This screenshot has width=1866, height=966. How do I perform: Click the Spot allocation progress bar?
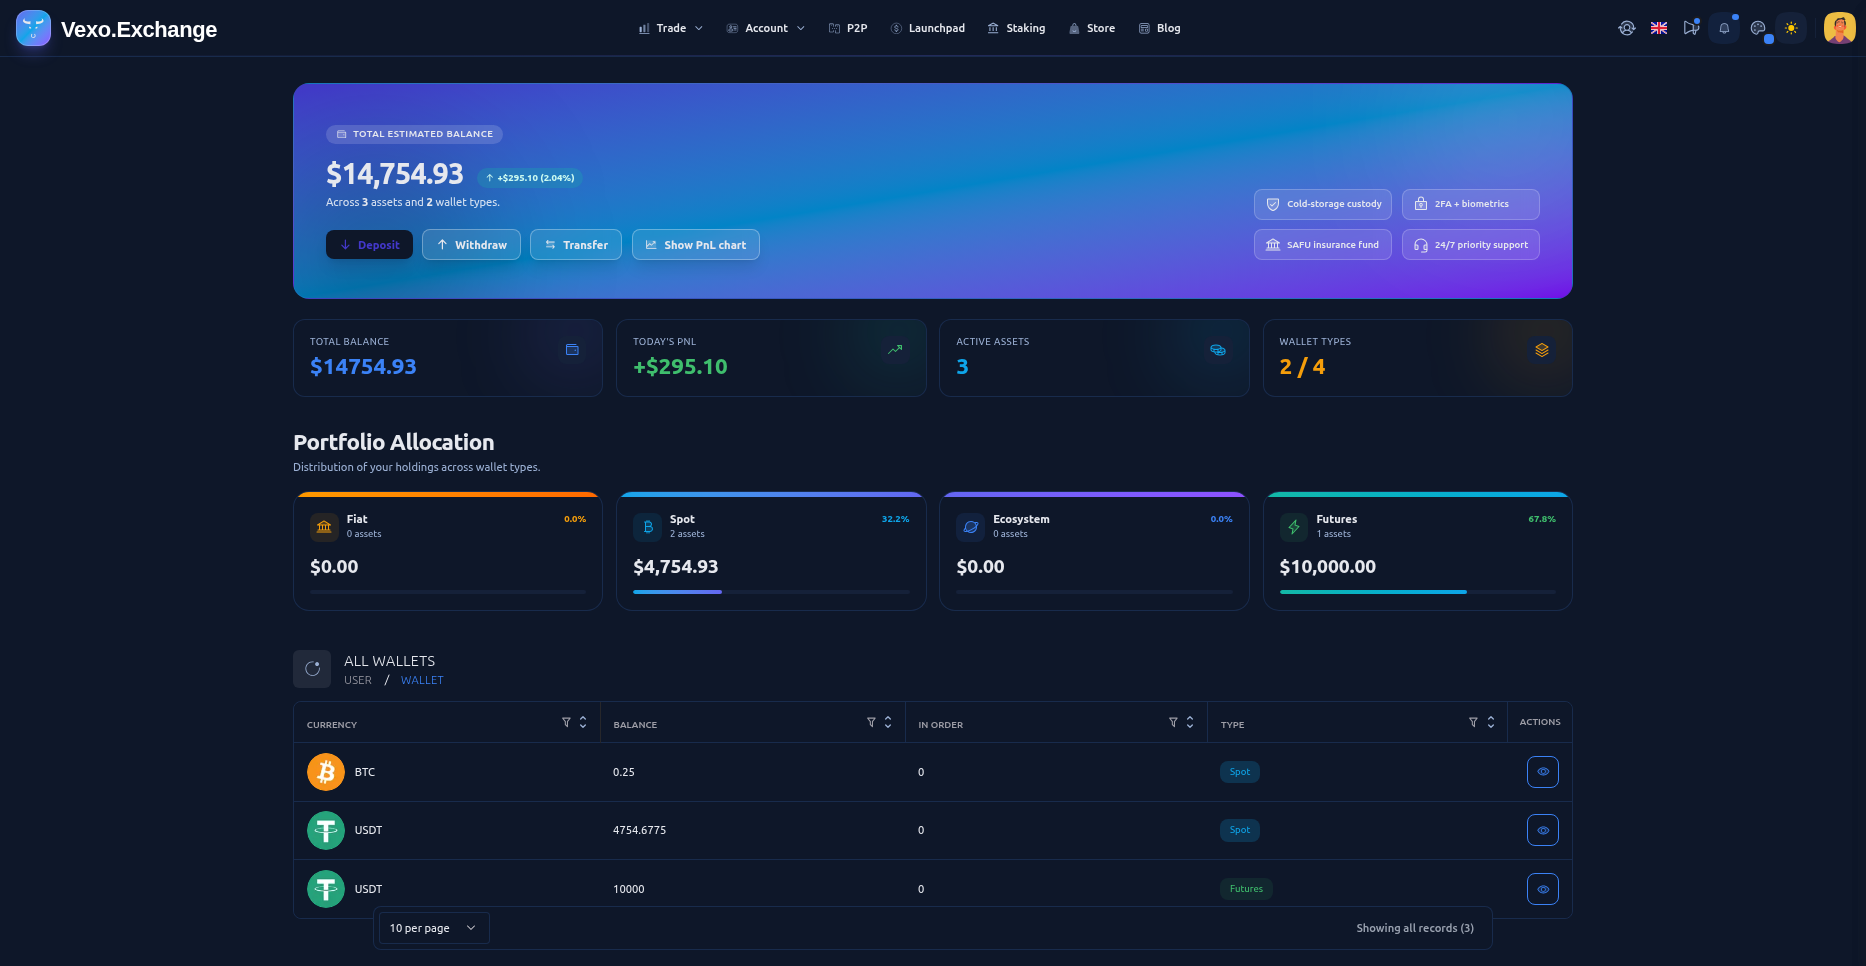771,592
